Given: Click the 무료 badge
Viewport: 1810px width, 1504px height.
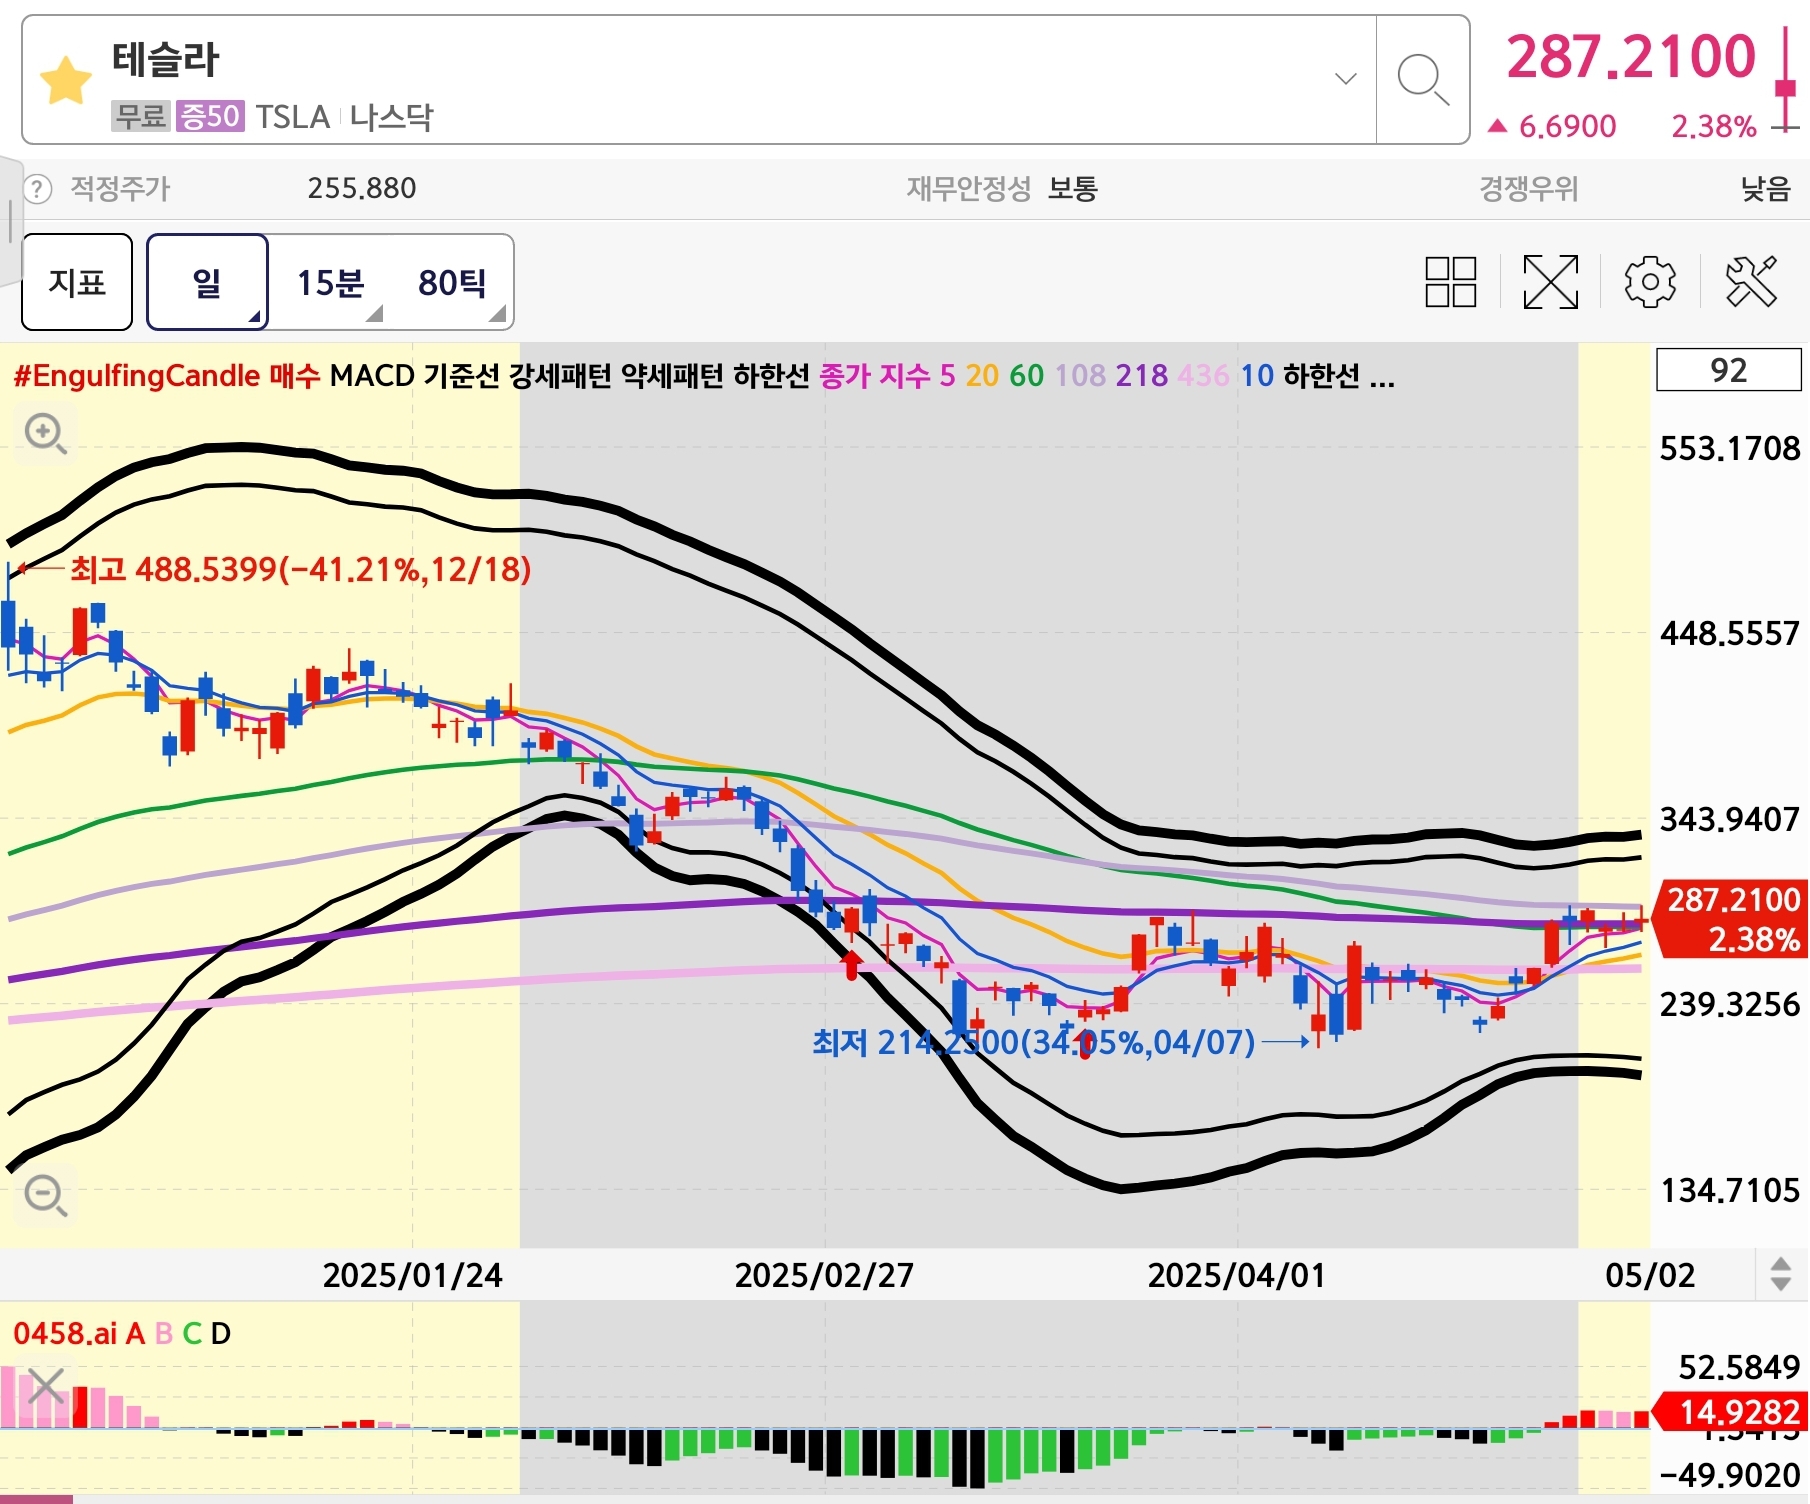Looking at the screenshot, I should click(140, 117).
